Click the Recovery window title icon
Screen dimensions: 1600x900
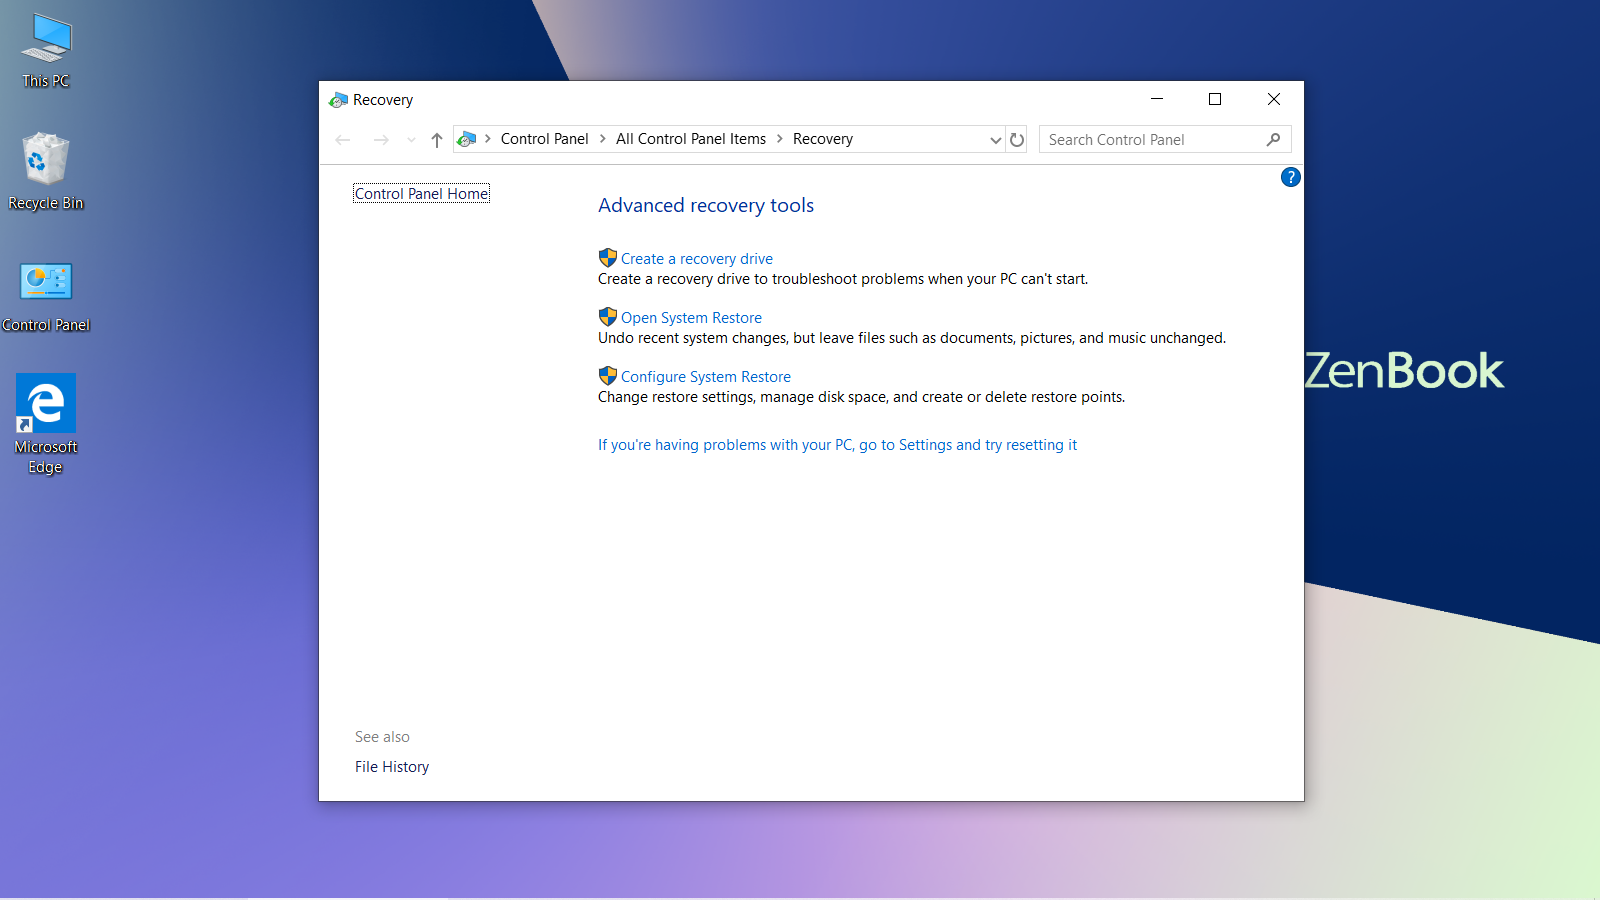pyautogui.click(x=339, y=100)
